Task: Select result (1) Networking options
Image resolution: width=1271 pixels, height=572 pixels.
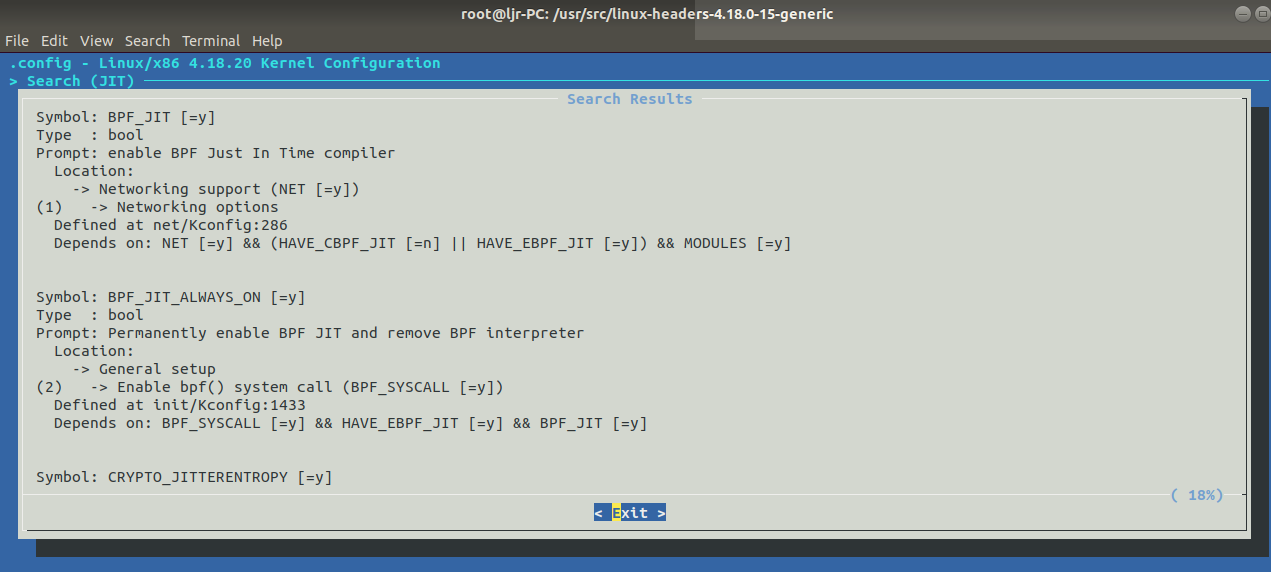Action: 157,207
